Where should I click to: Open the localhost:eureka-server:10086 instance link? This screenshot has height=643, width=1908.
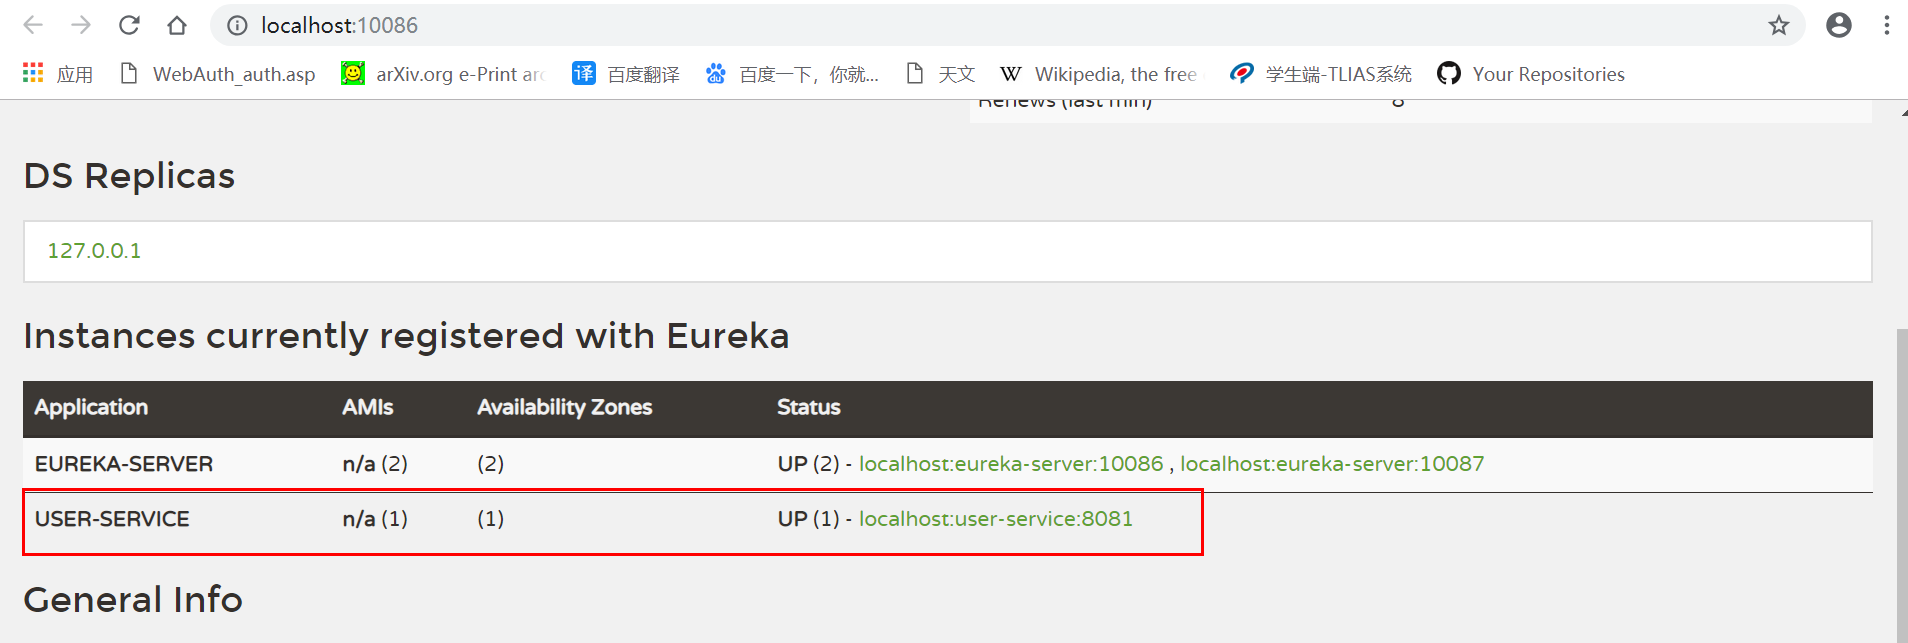click(1010, 464)
